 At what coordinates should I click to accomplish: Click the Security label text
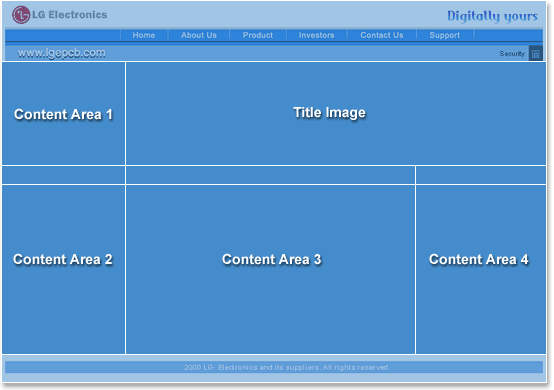(512, 54)
